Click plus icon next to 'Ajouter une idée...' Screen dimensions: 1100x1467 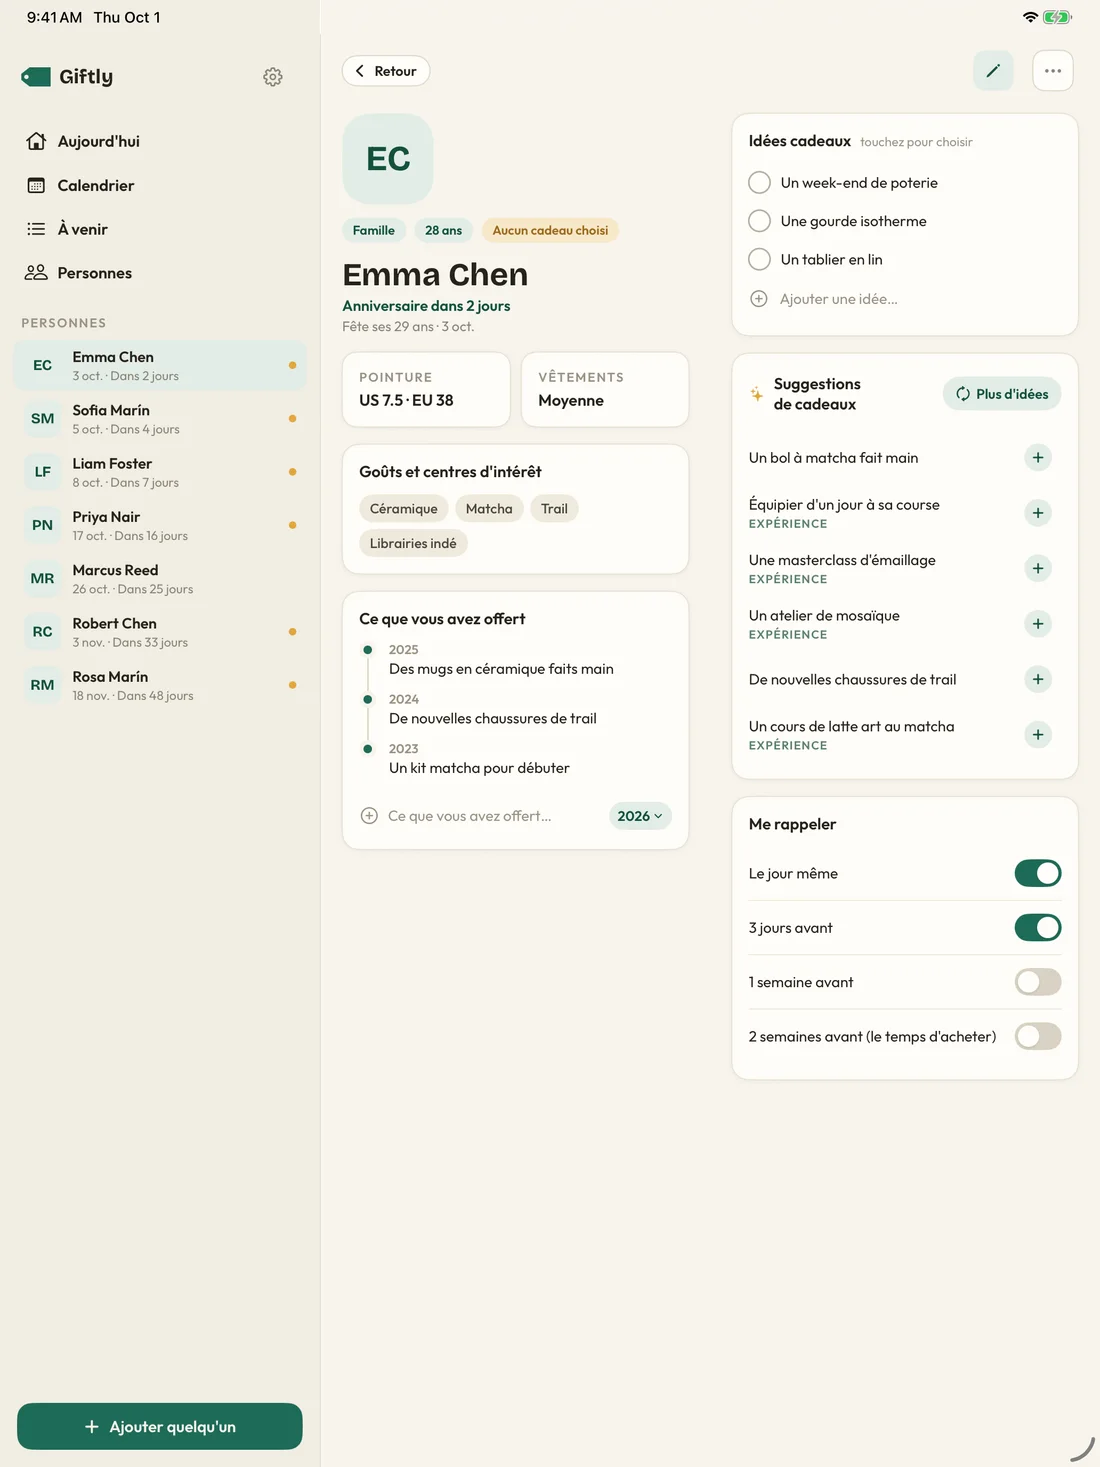[x=759, y=299]
